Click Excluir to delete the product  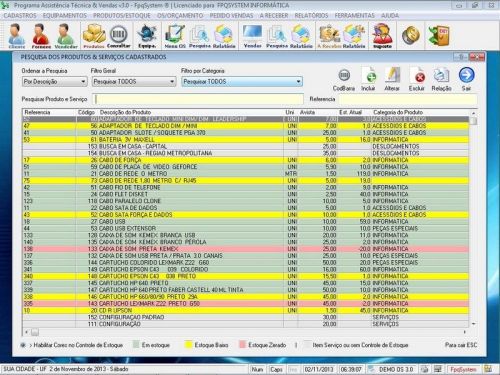coord(417,79)
